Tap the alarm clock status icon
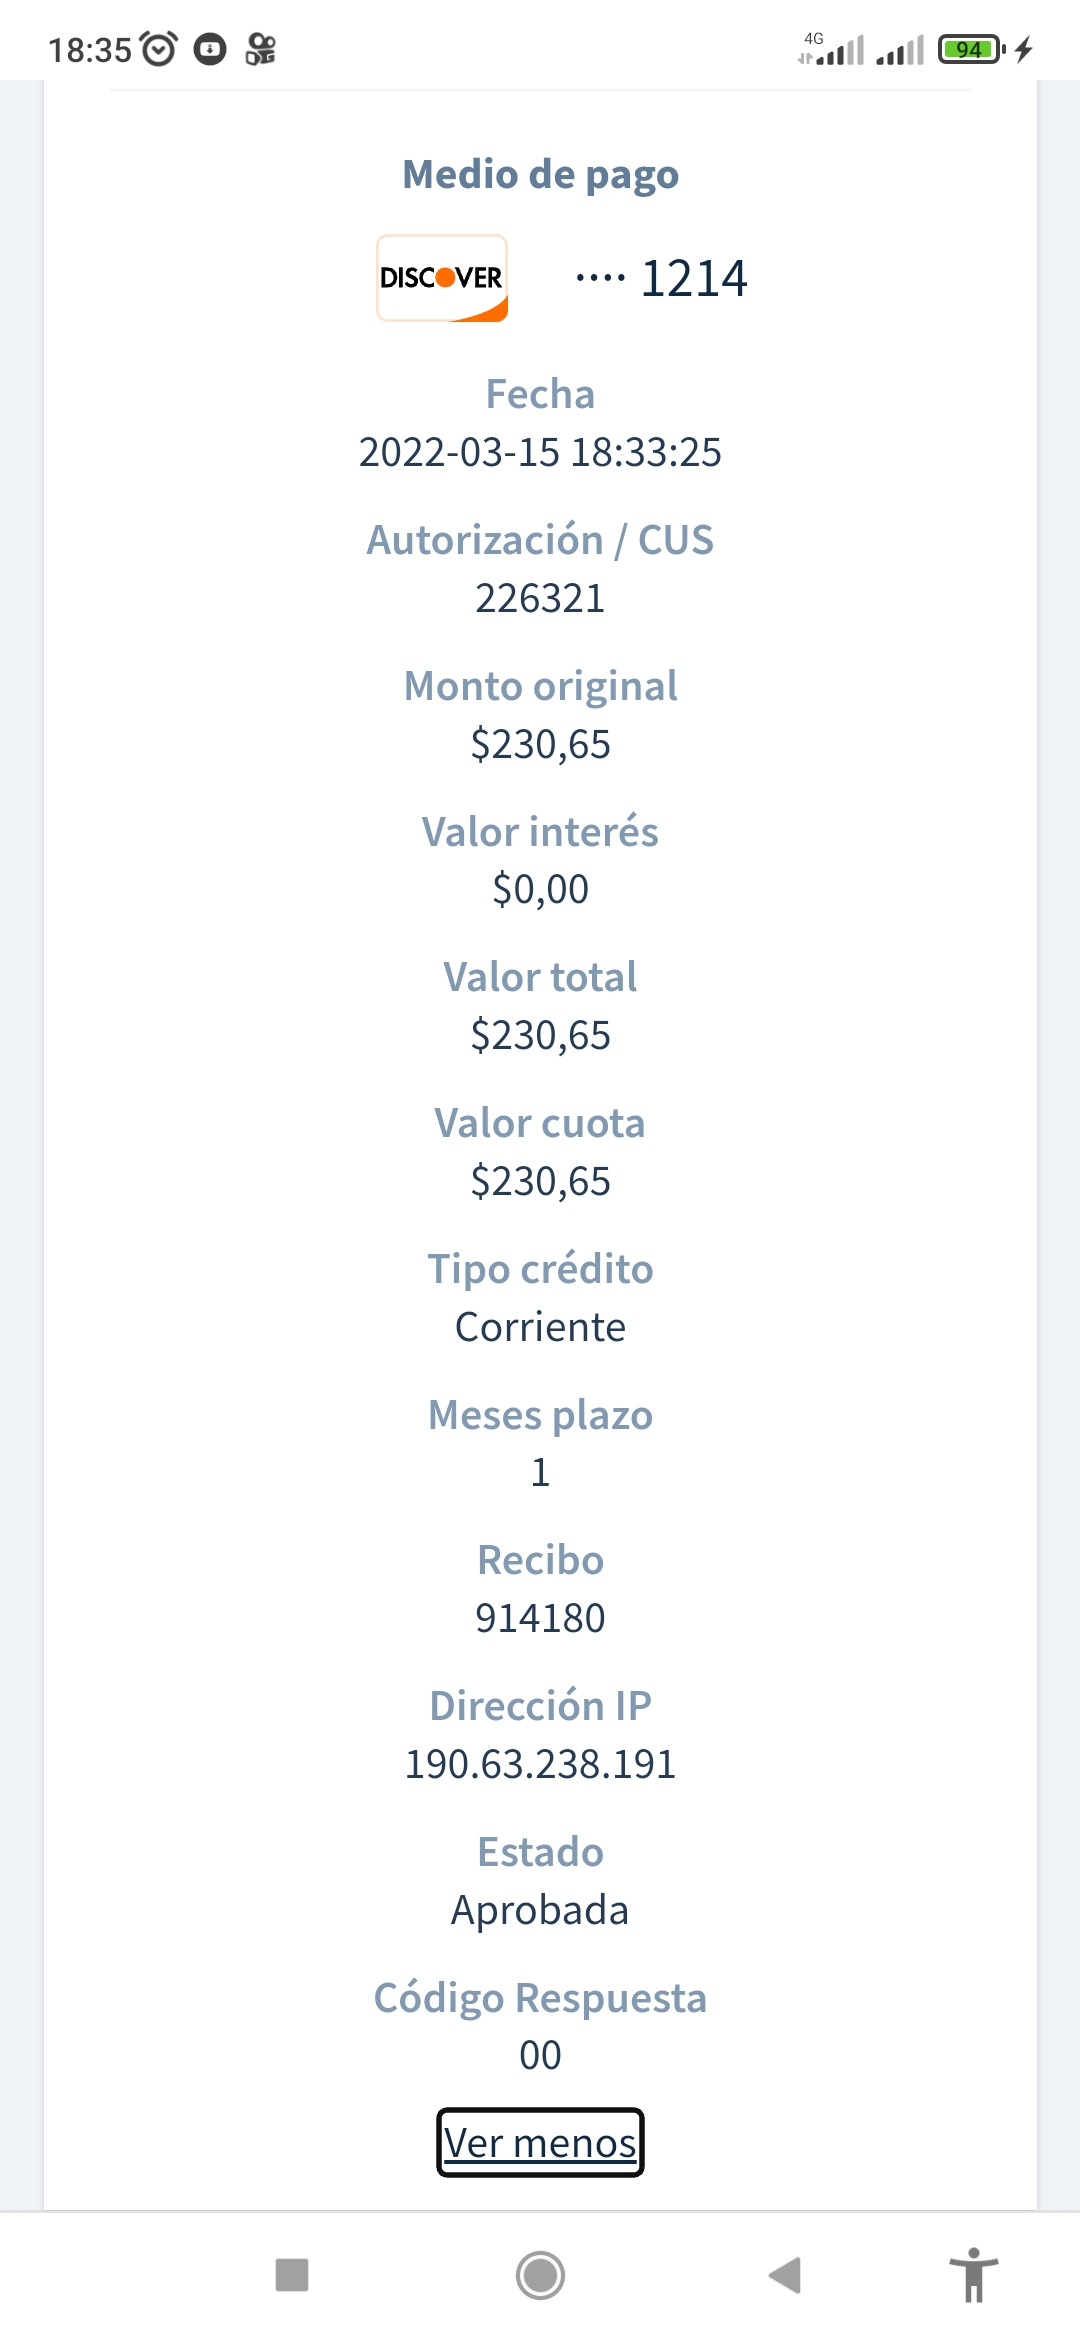Image resolution: width=1080 pixels, height=2340 pixels. click(x=158, y=49)
